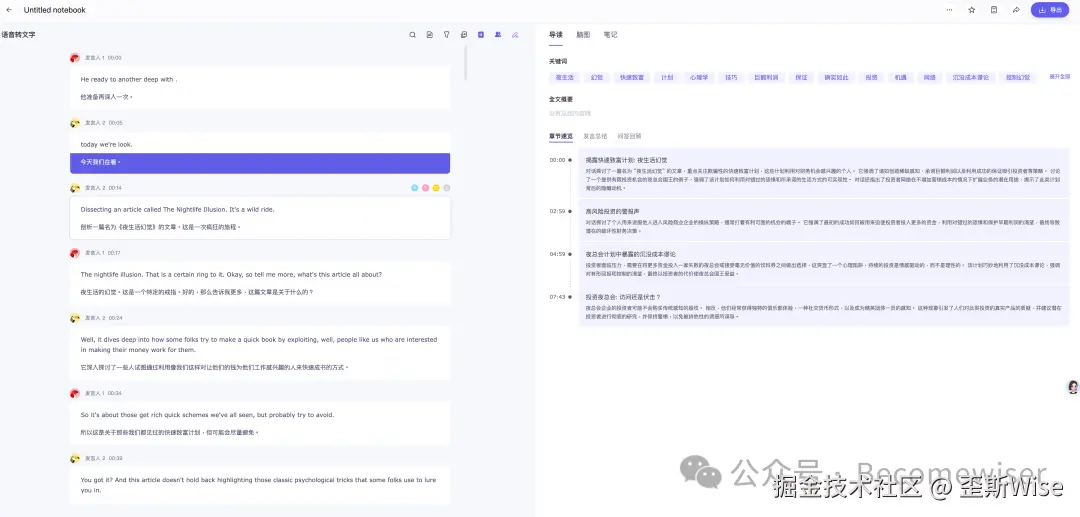Click the 00:17 speaker timestamp label
1080x517 pixels.
[114, 253]
